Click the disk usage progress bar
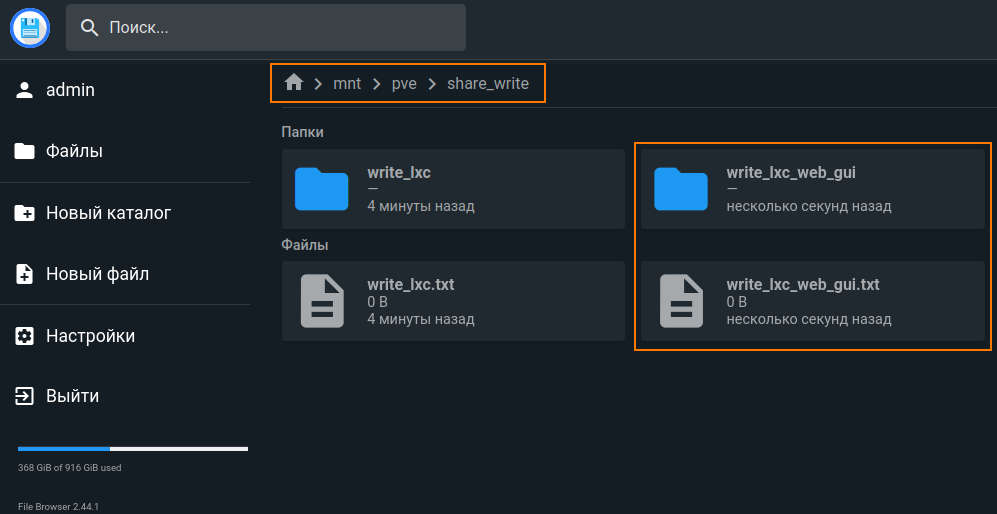This screenshot has height=514, width=997. pos(133,449)
